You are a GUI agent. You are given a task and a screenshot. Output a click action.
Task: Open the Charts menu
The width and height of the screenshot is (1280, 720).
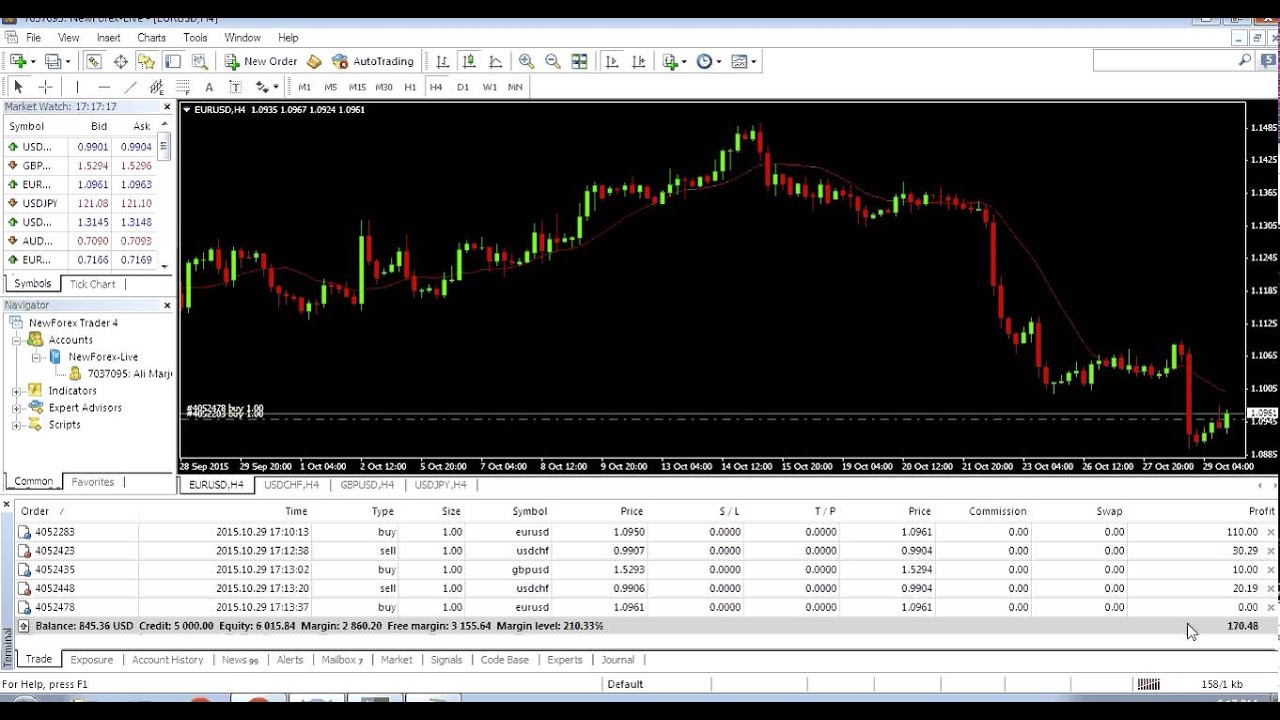coord(151,38)
